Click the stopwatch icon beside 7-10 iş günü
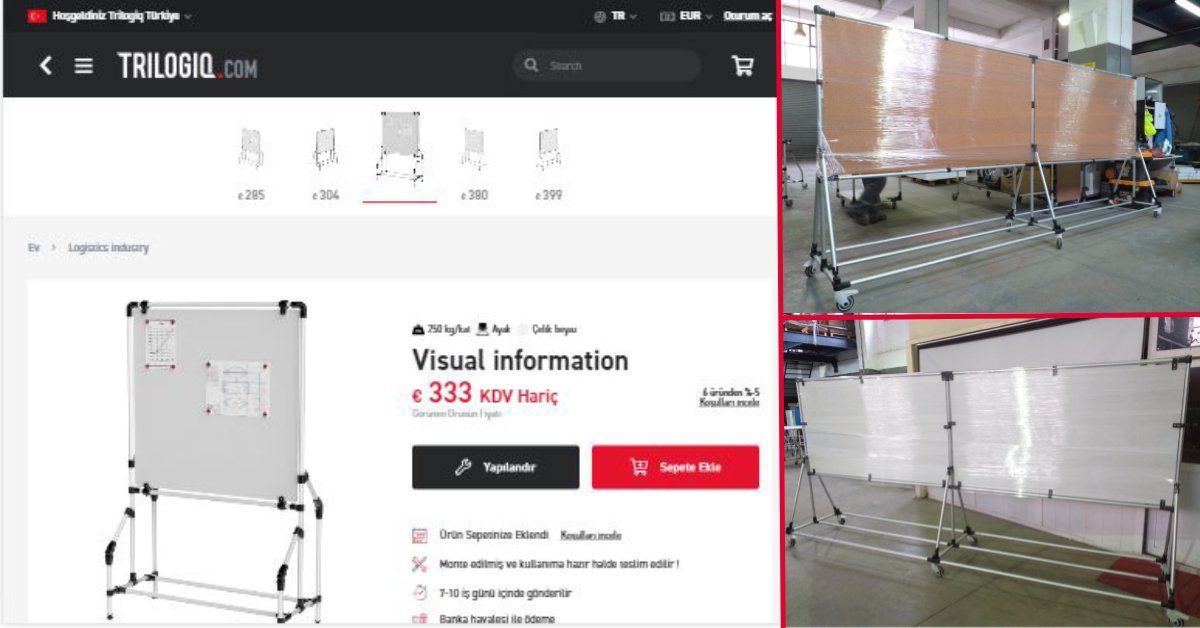The image size is (1200, 628). coord(420,592)
